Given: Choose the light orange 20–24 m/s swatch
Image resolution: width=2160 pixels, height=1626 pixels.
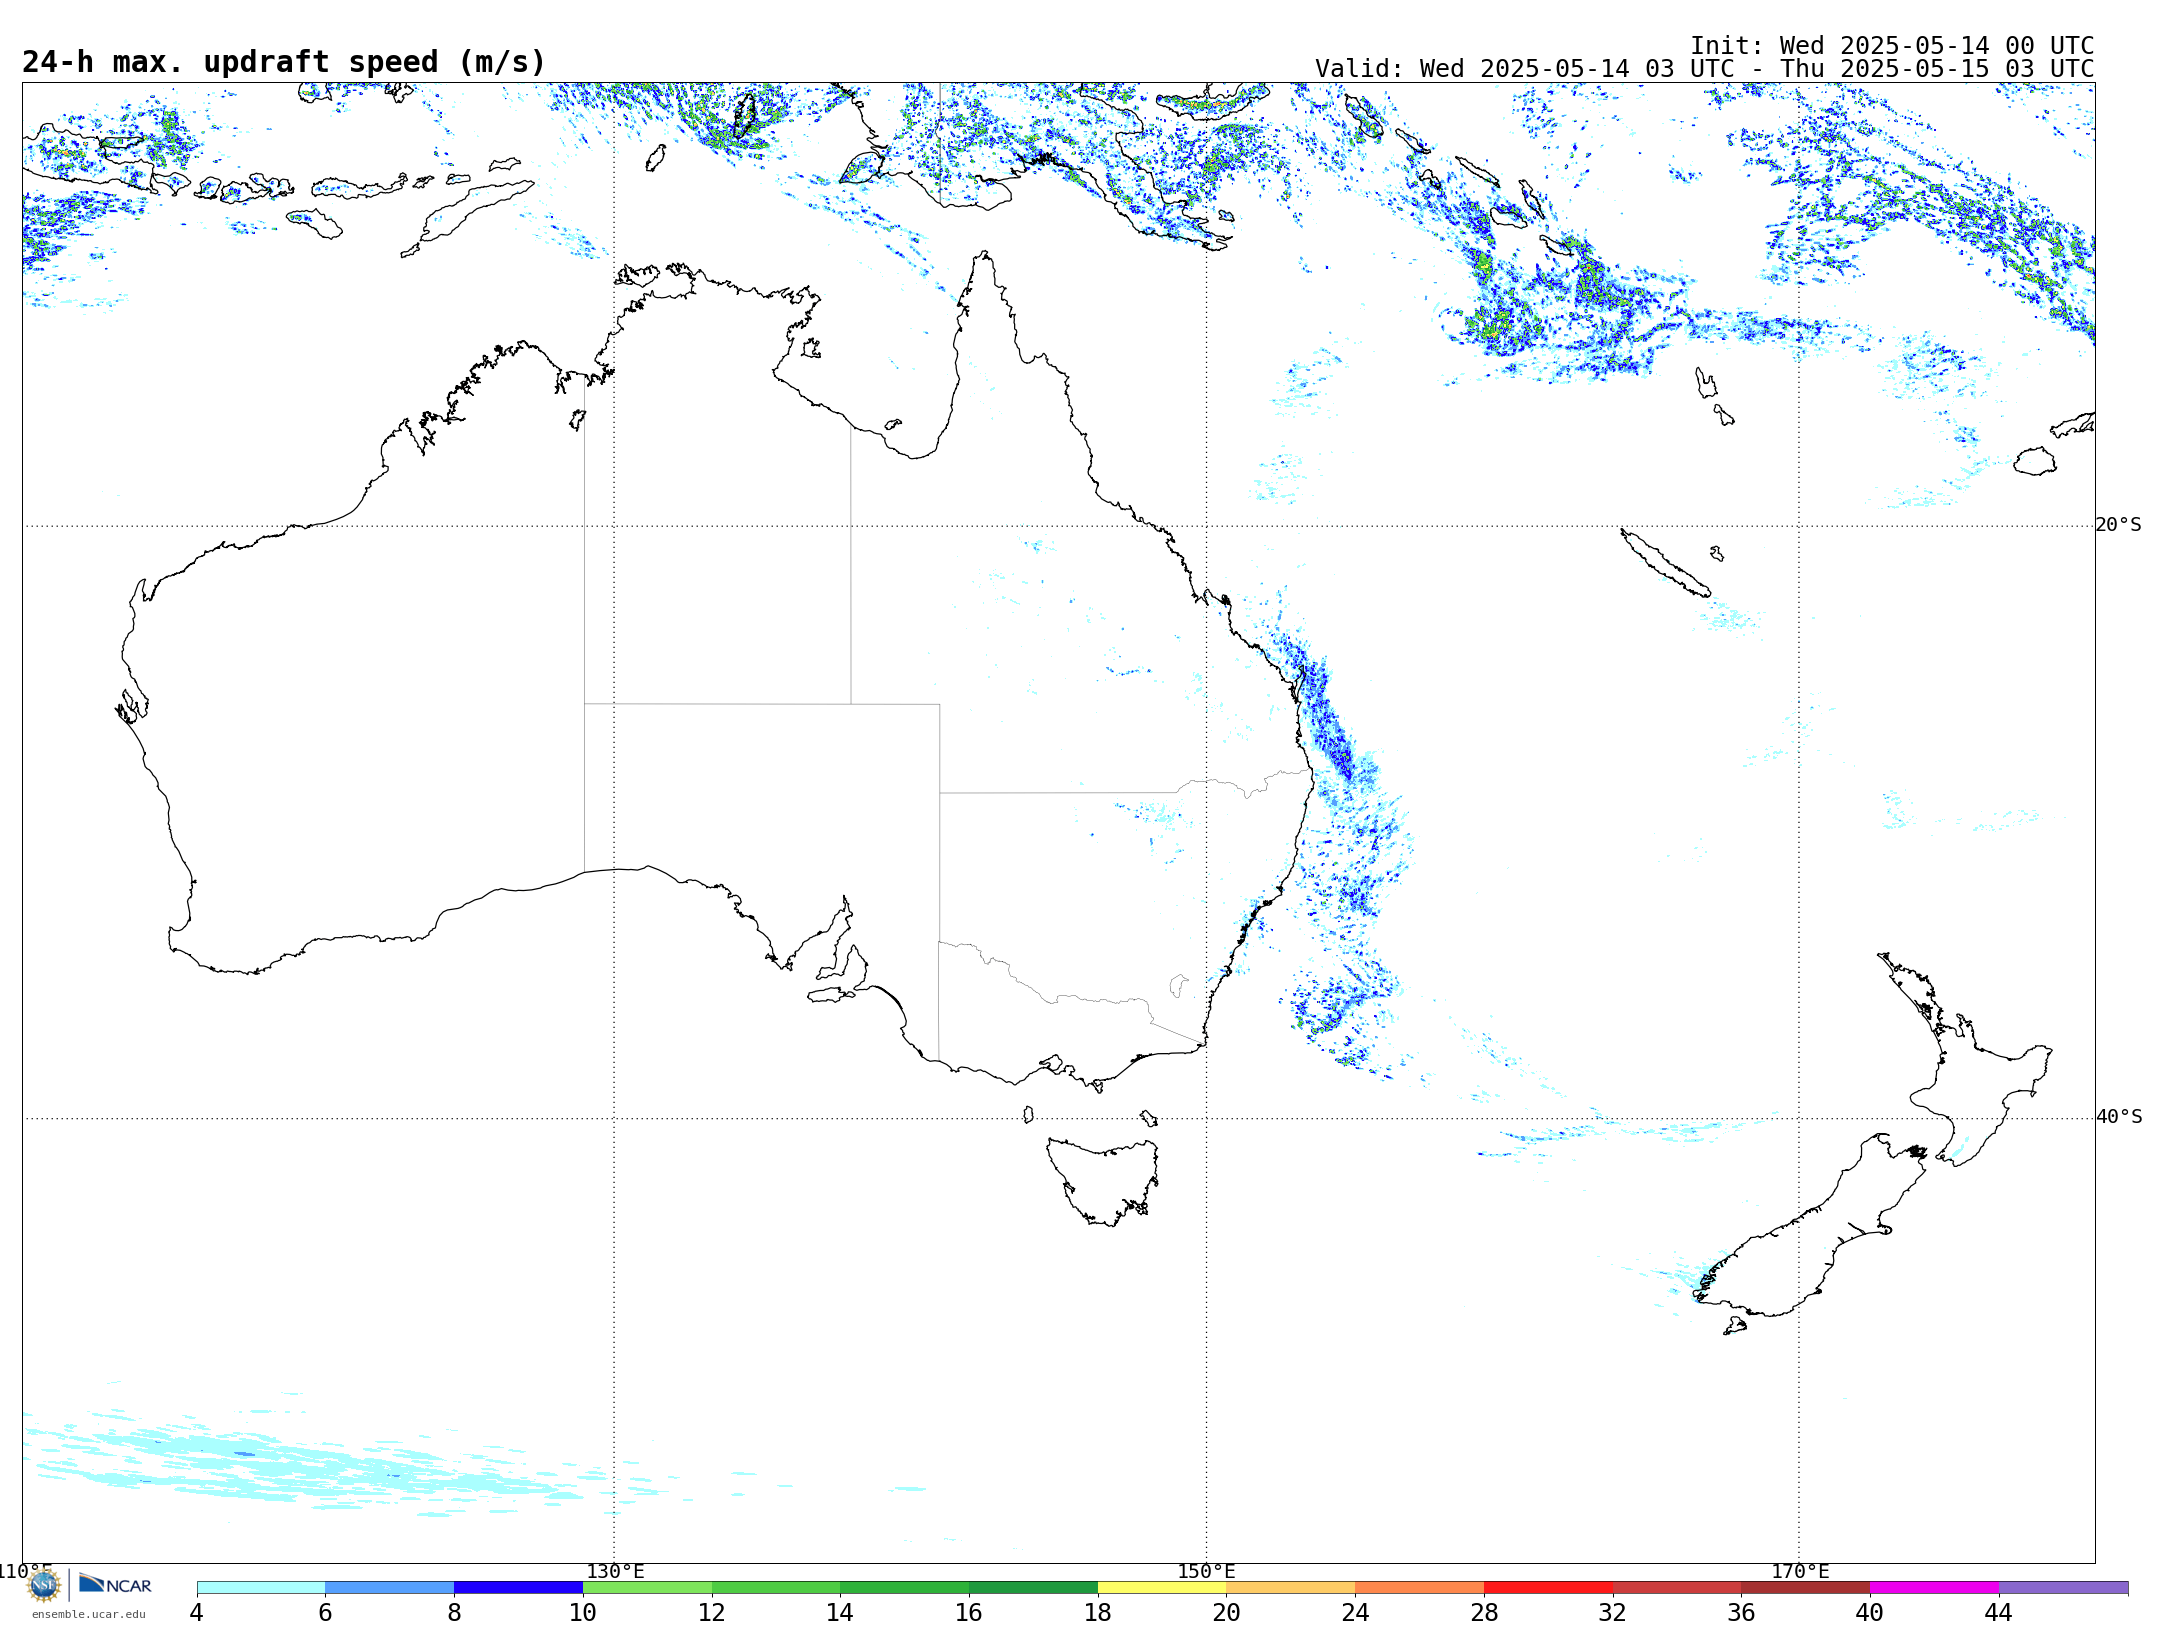Looking at the screenshot, I should click(1291, 1587).
